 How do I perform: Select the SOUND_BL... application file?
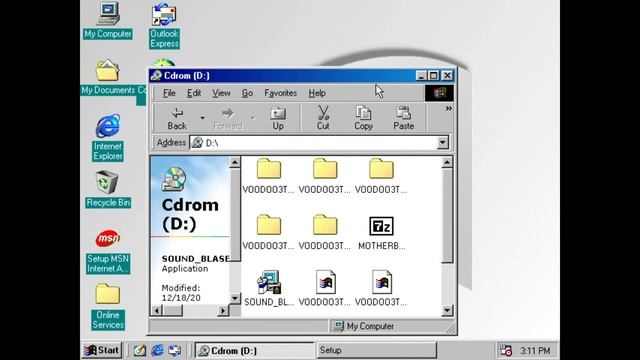pos(269,288)
